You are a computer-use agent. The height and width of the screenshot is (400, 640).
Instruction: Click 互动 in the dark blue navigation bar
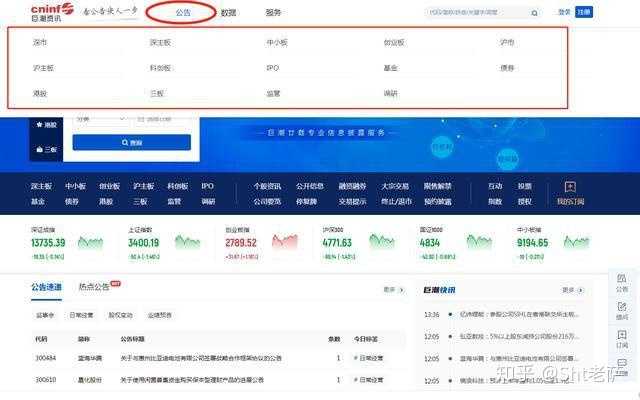point(495,186)
